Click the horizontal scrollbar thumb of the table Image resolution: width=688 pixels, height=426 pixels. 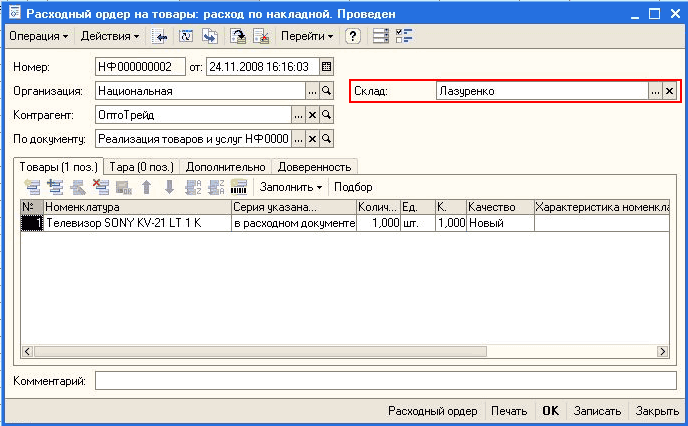[260, 351]
